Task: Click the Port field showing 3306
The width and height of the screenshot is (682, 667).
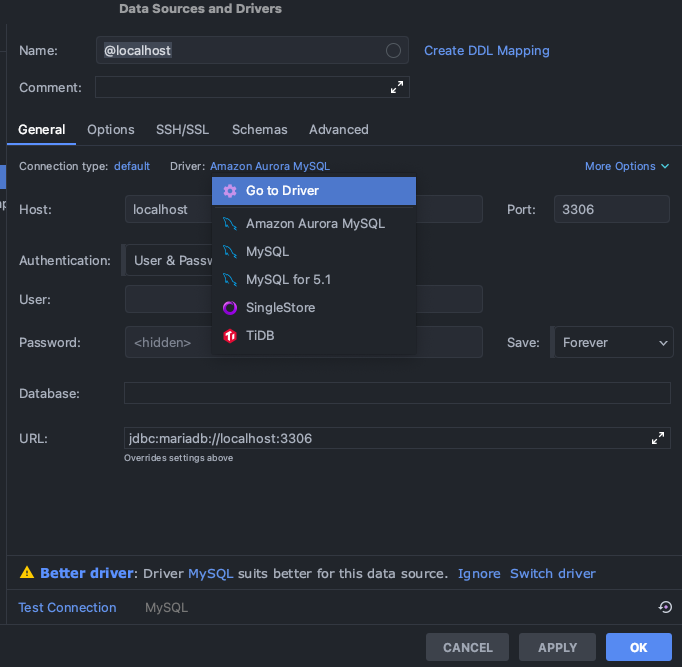Action: tap(612, 209)
